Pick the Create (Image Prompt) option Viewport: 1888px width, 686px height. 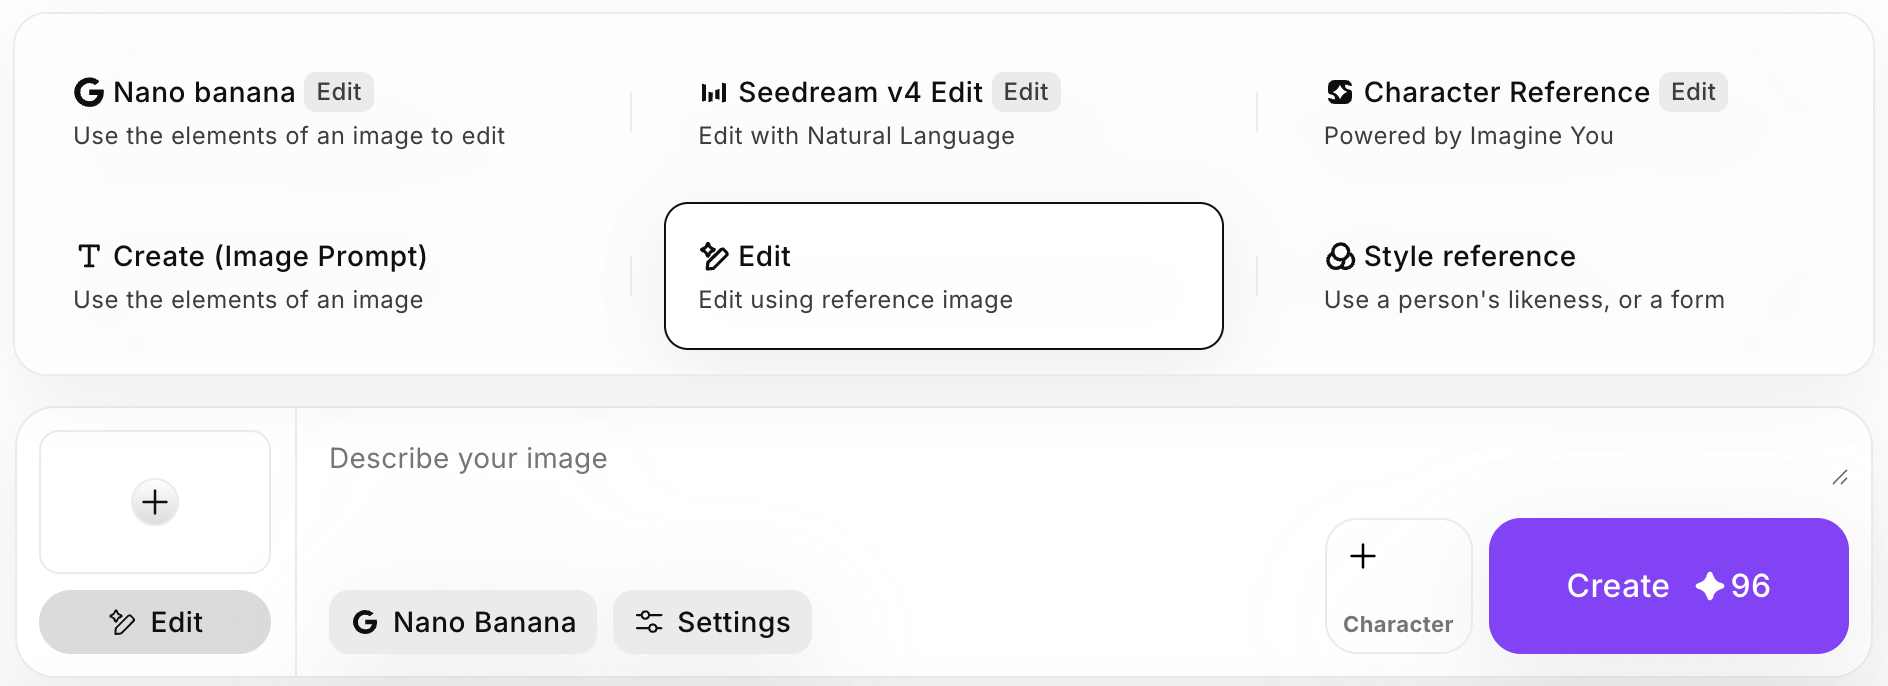coord(270,276)
